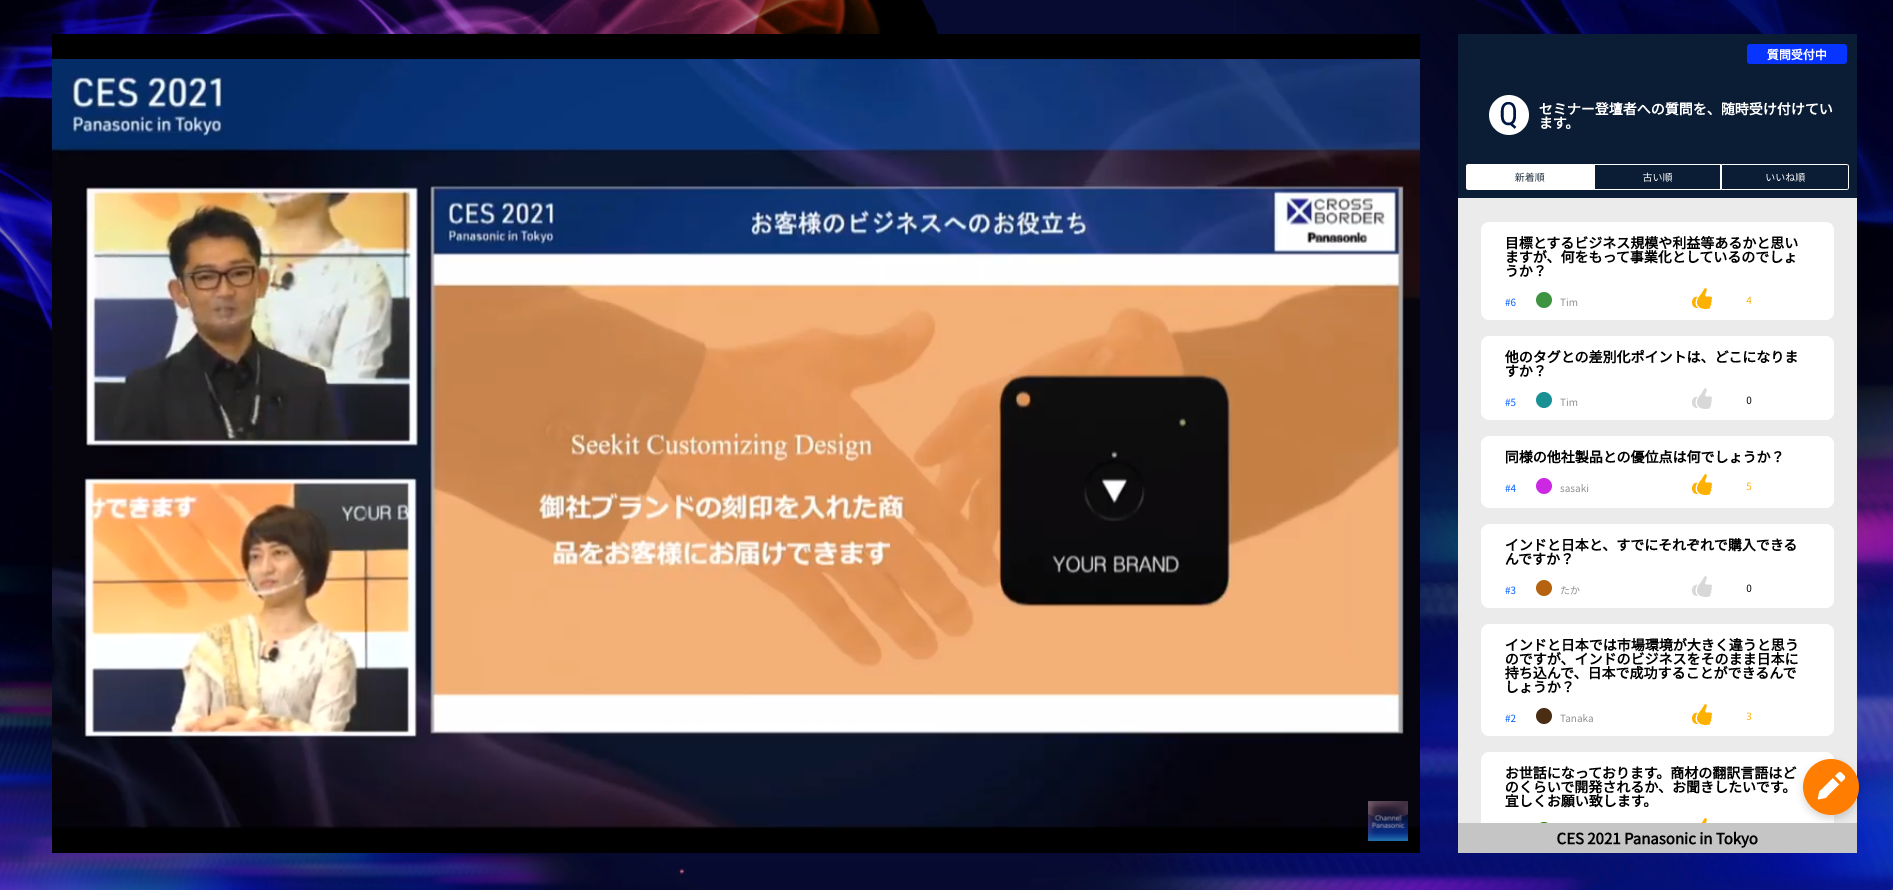The image size is (1893, 890).
Task: Click the like count 4 on question #6
Action: (1749, 300)
